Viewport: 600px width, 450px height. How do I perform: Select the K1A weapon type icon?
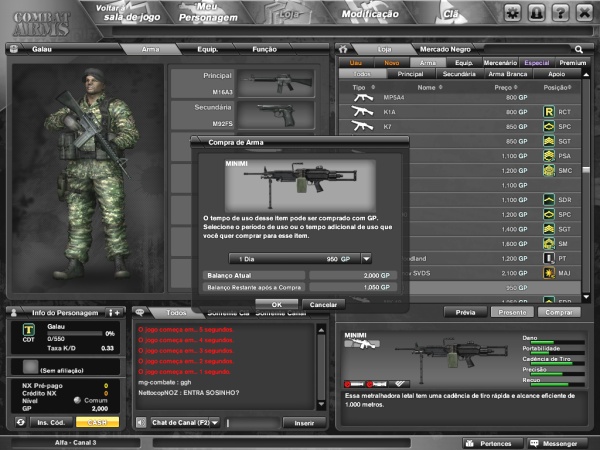click(362, 112)
